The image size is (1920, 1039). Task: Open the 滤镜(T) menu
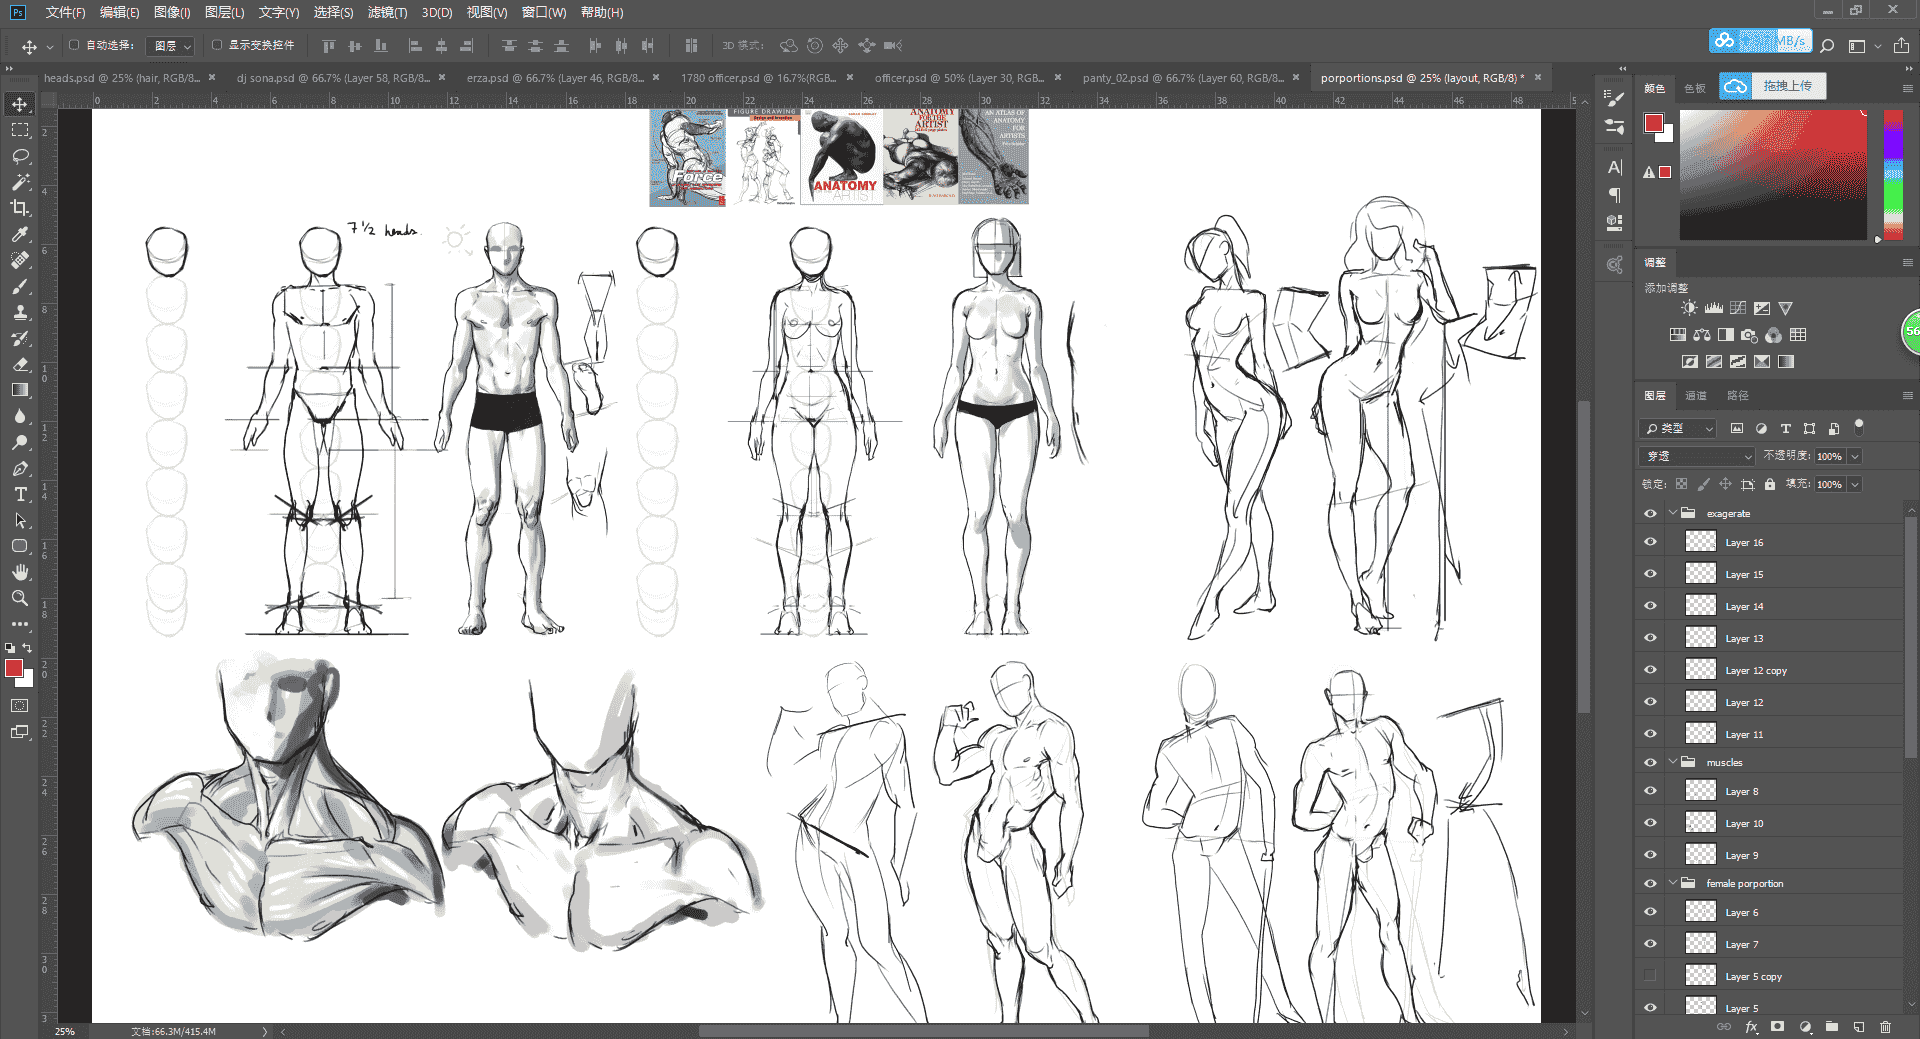tap(387, 12)
